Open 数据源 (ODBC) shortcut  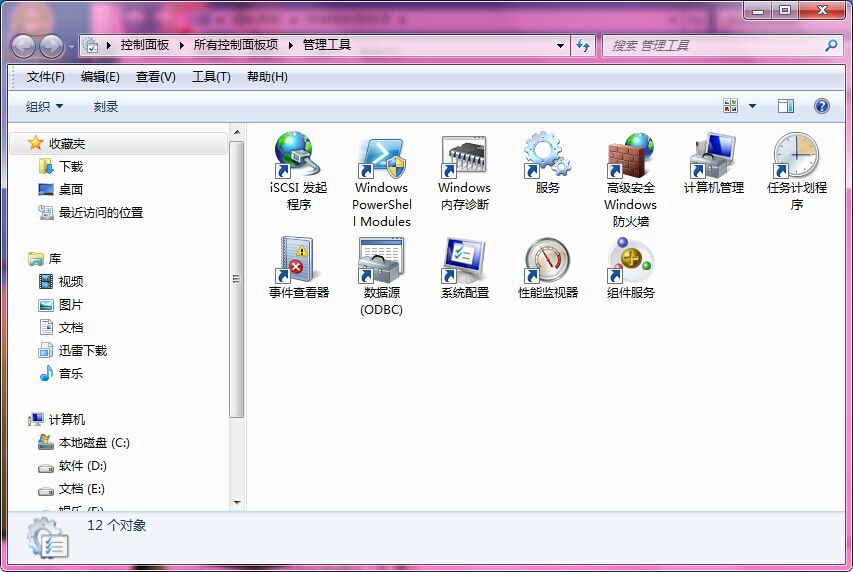(x=381, y=276)
